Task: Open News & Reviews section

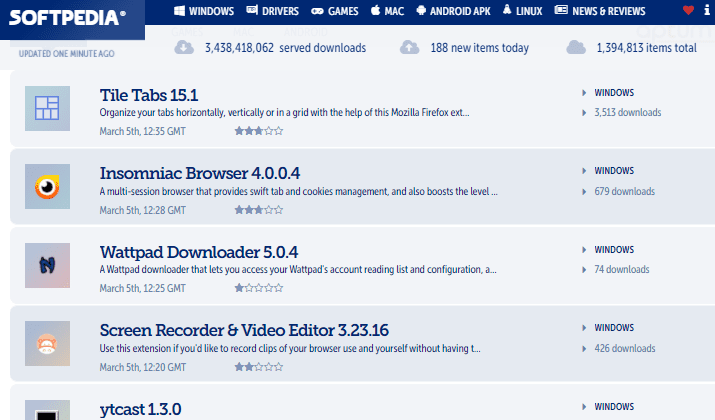Action: click(x=600, y=11)
